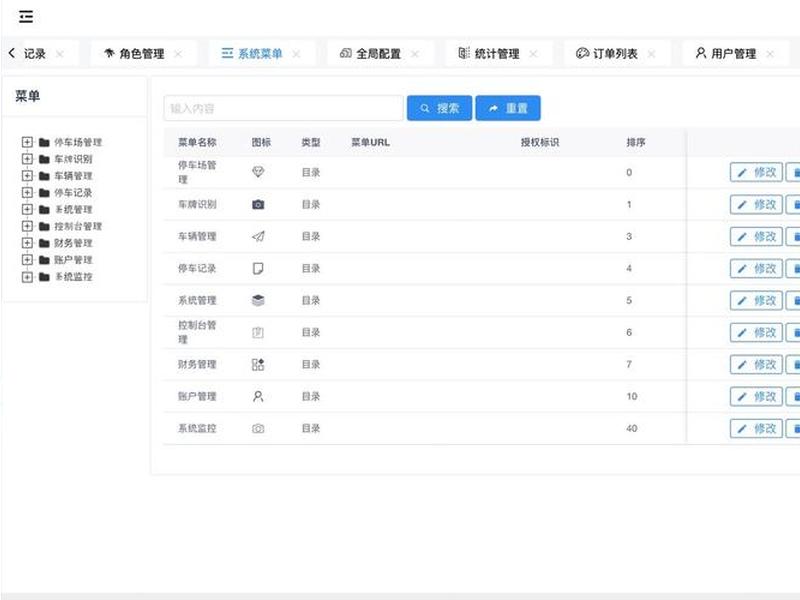Click the diamond icon in 停车场管理 row
Viewport: 800px width, 600px height.
click(x=258, y=172)
